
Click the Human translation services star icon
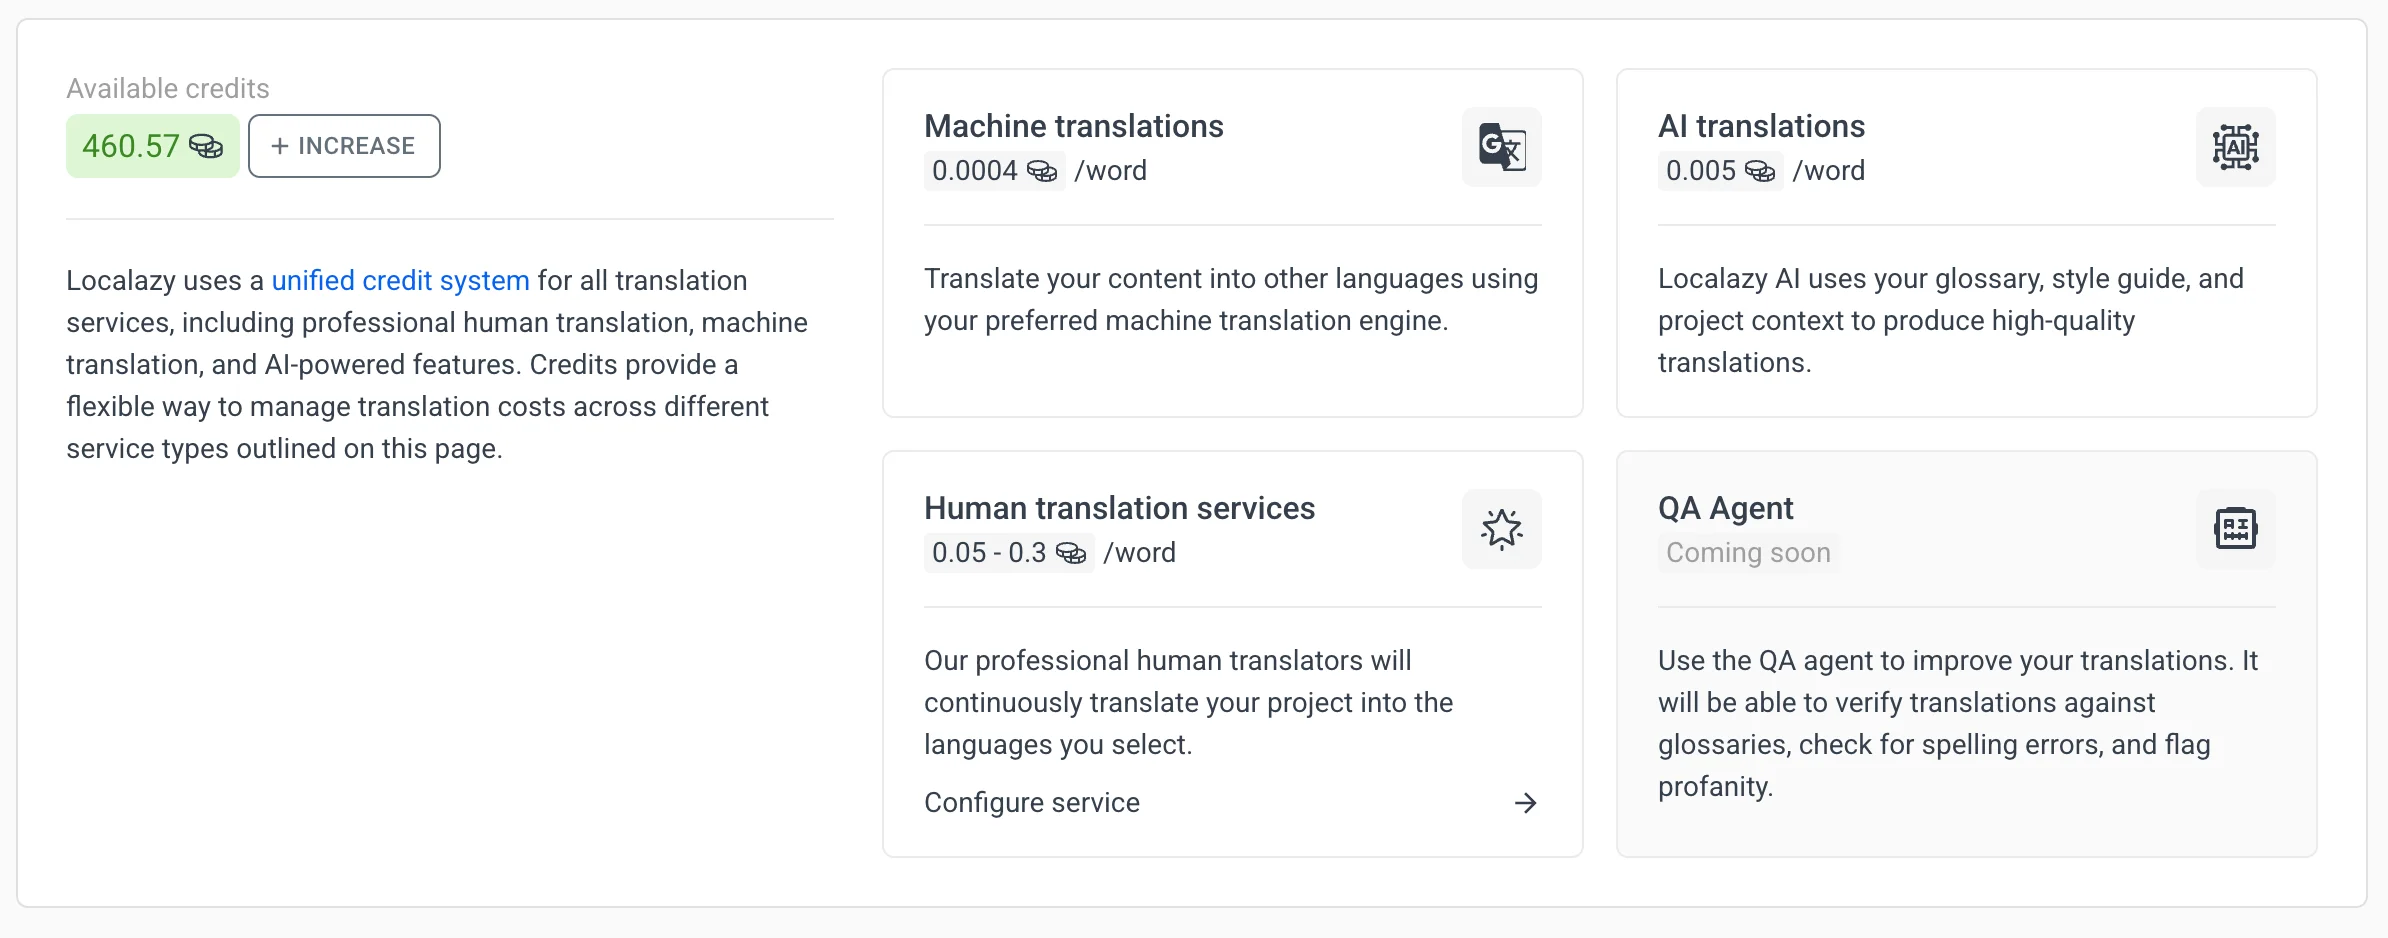click(x=1501, y=529)
